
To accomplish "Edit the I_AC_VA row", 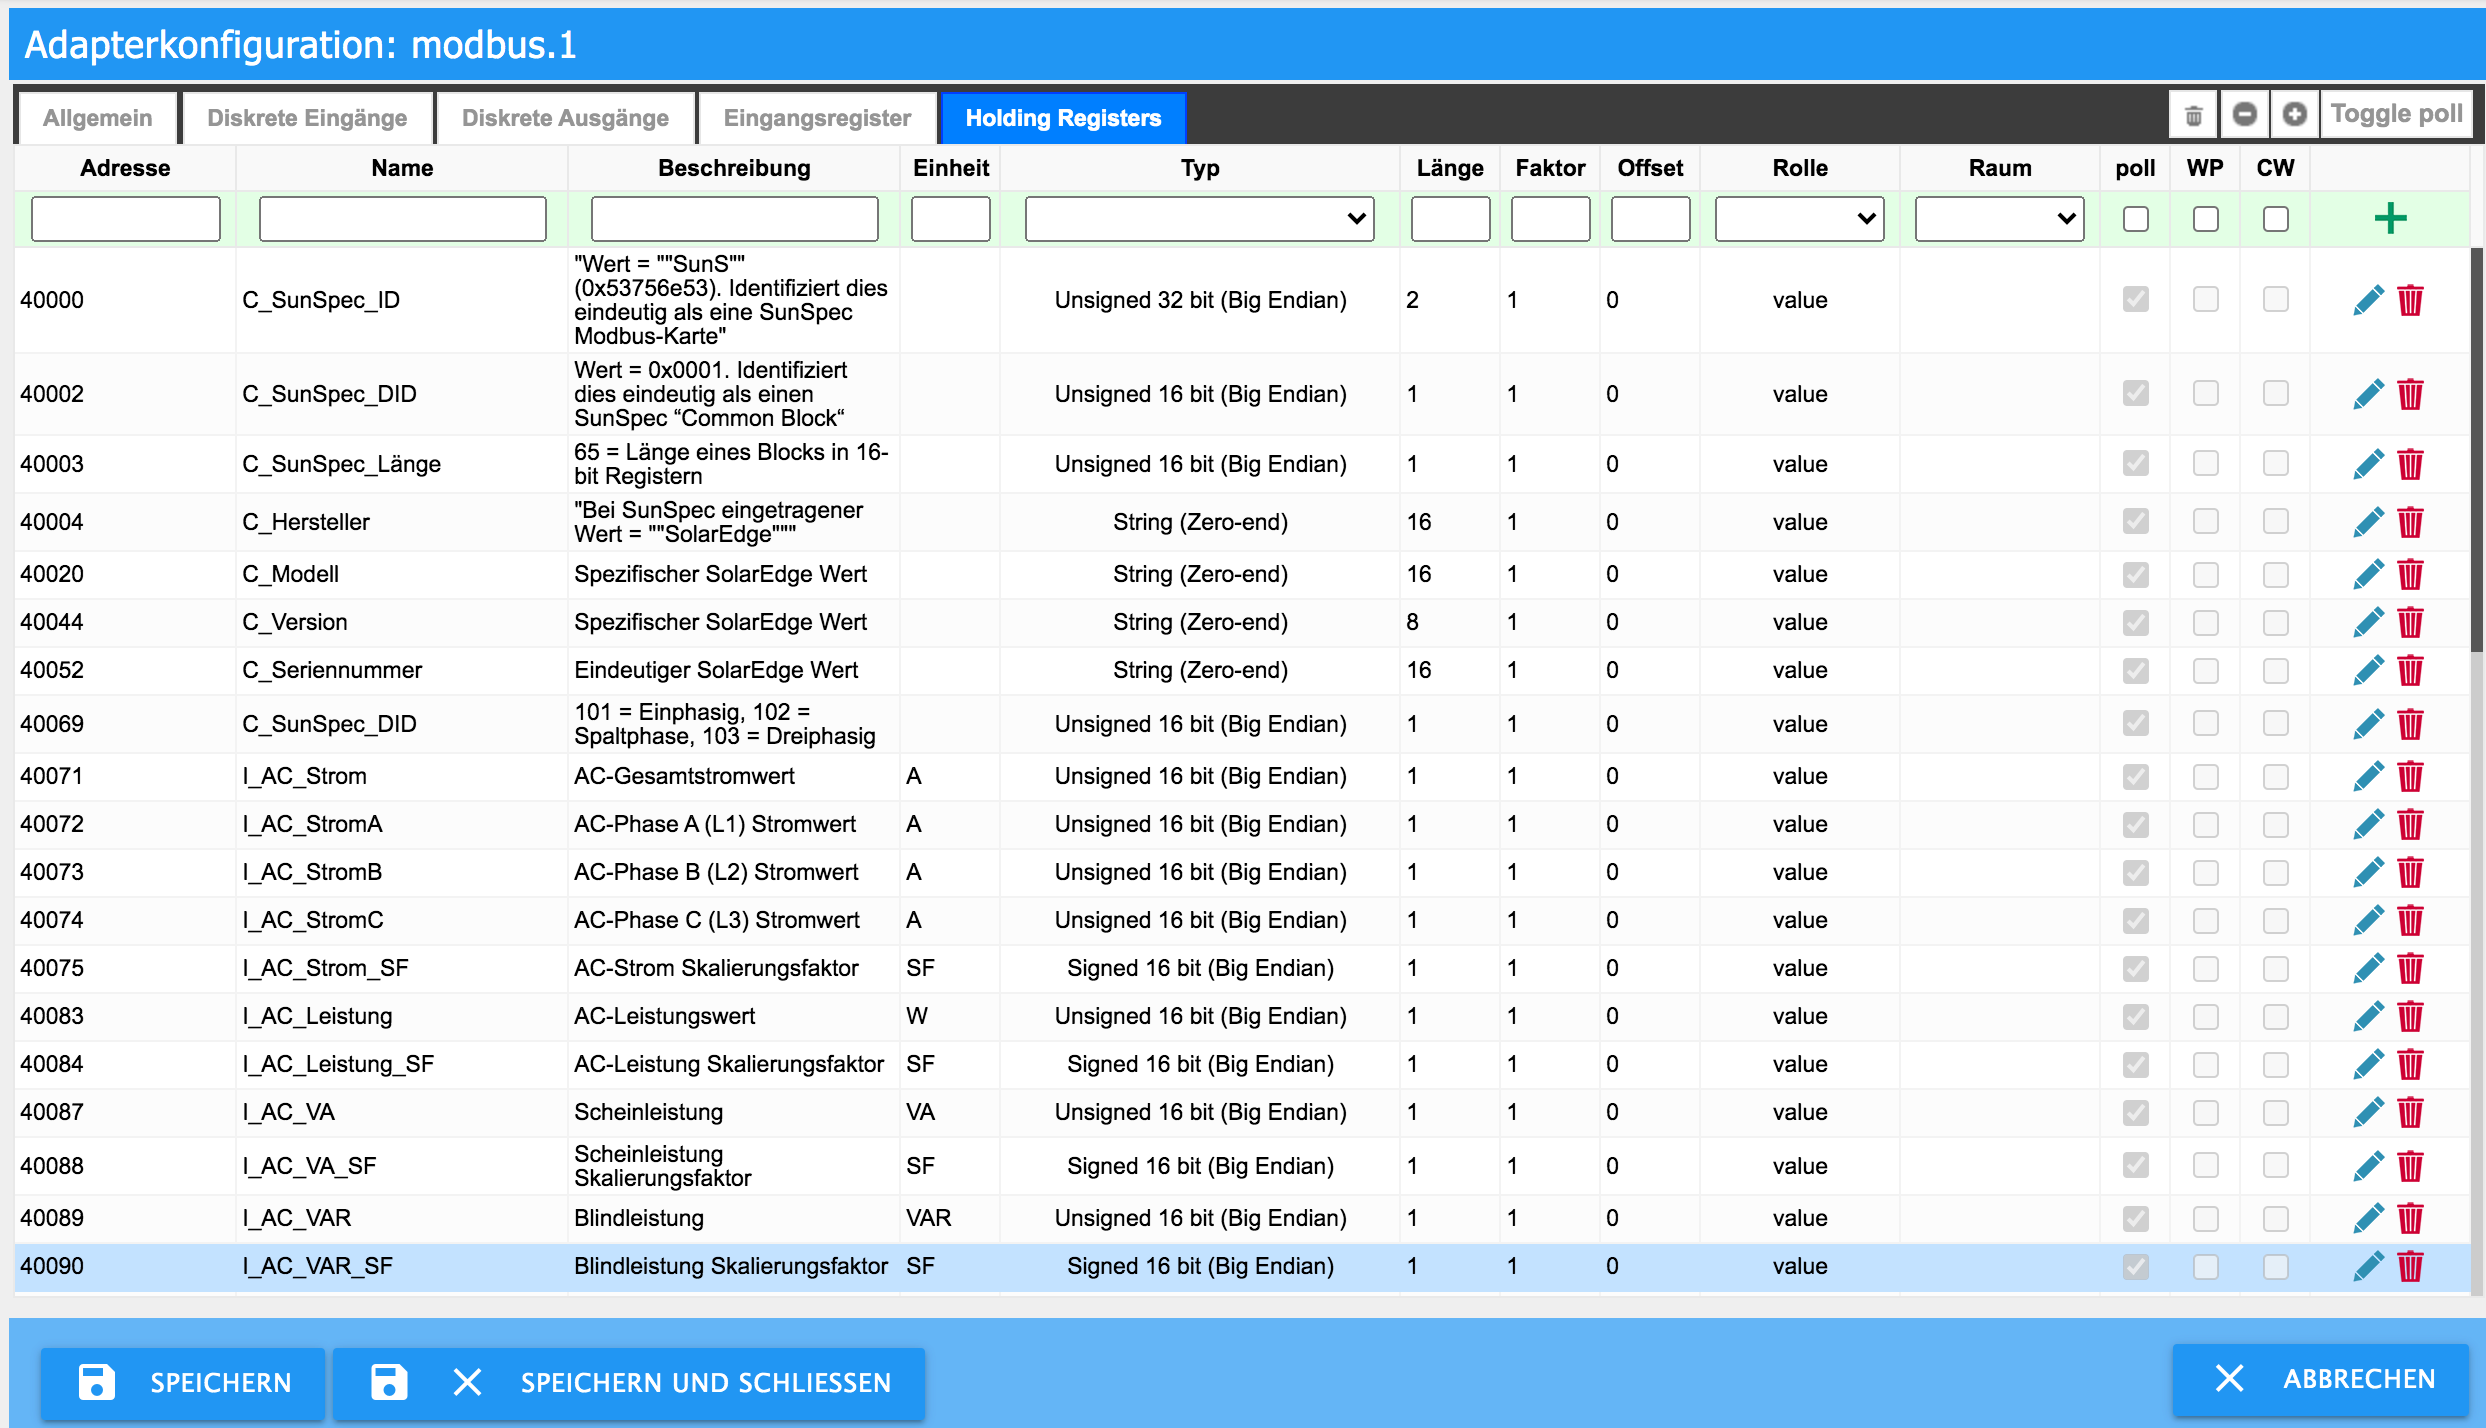I will tap(2368, 1112).
